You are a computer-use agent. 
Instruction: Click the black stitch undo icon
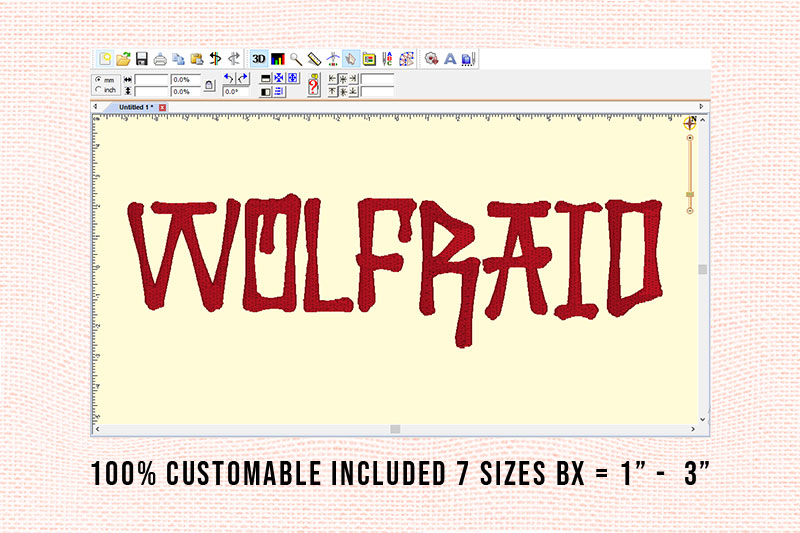tap(215, 59)
